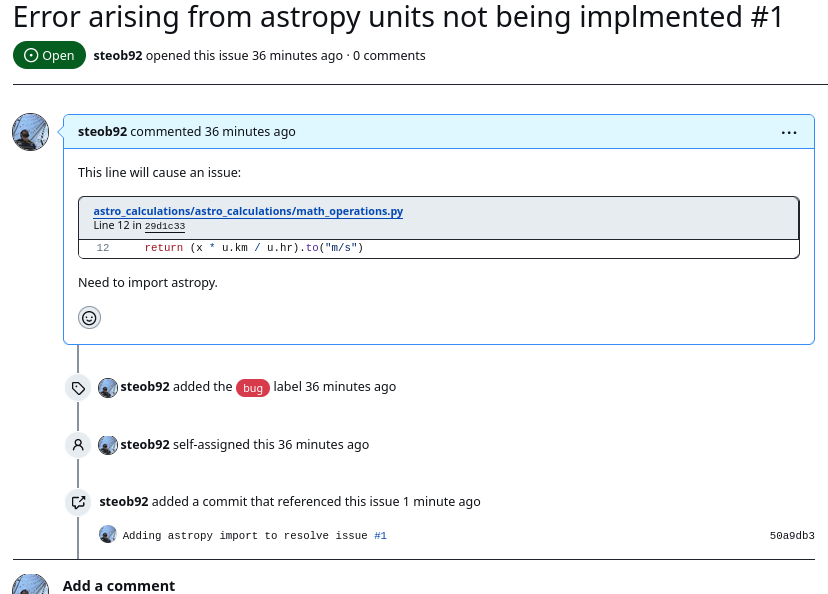Click the Add a comment heading
The width and height of the screenshot is (828, 594).
[118, 585]
